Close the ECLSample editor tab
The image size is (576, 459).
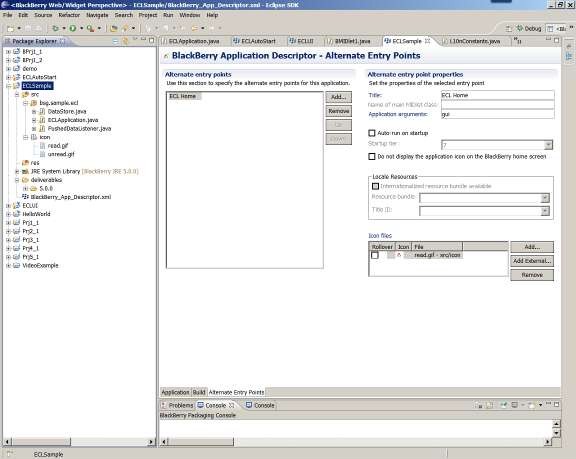pos(428,41)
